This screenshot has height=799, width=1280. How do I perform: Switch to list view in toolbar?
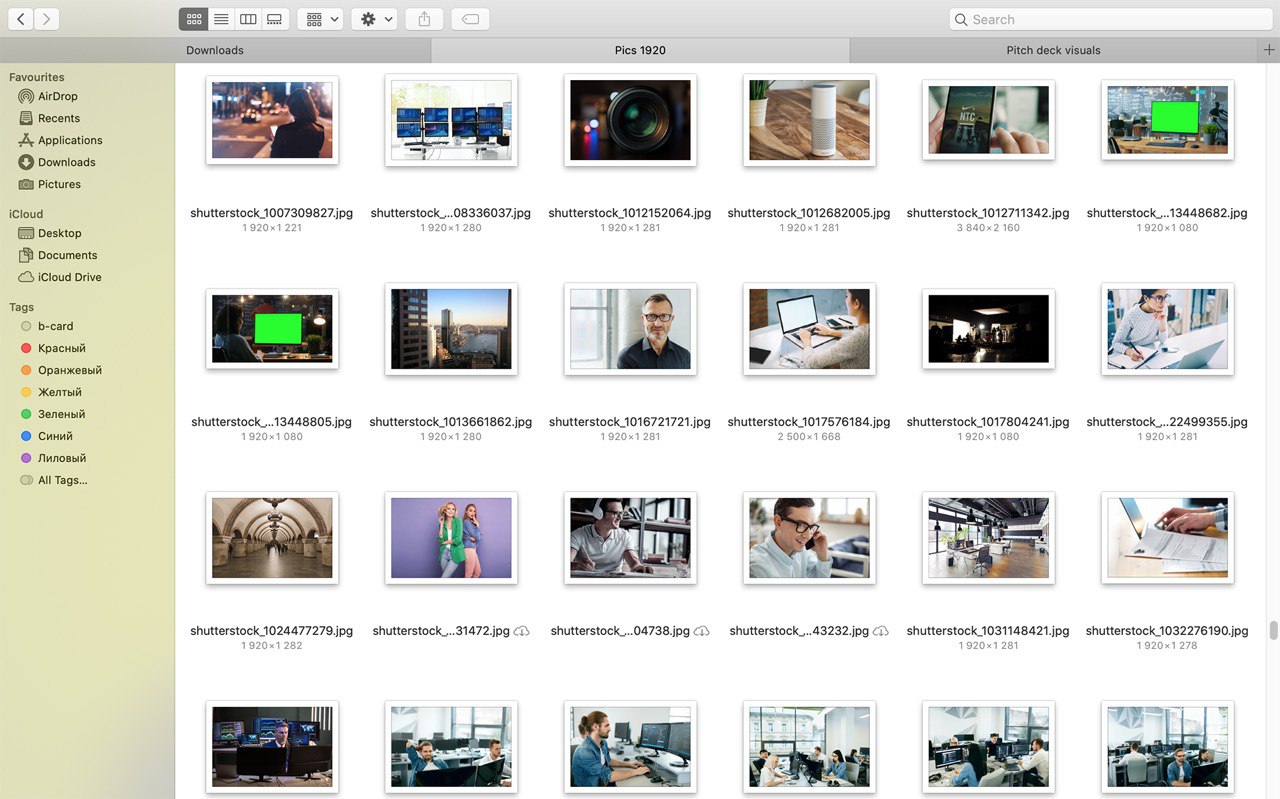(x=221, y=19)
